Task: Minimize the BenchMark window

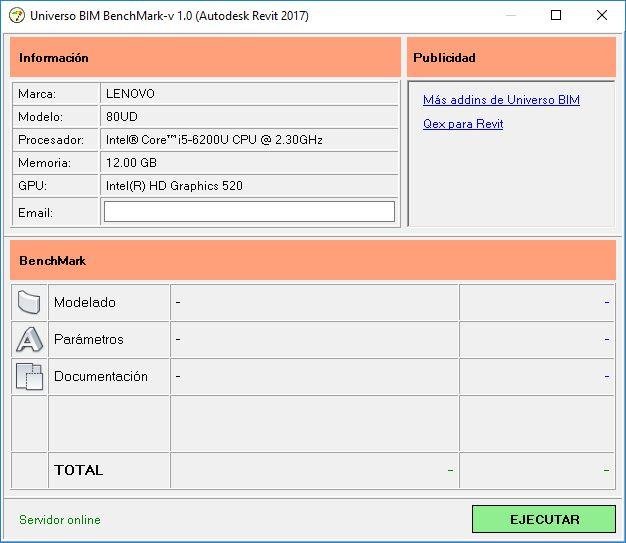Action: [511, 16]
